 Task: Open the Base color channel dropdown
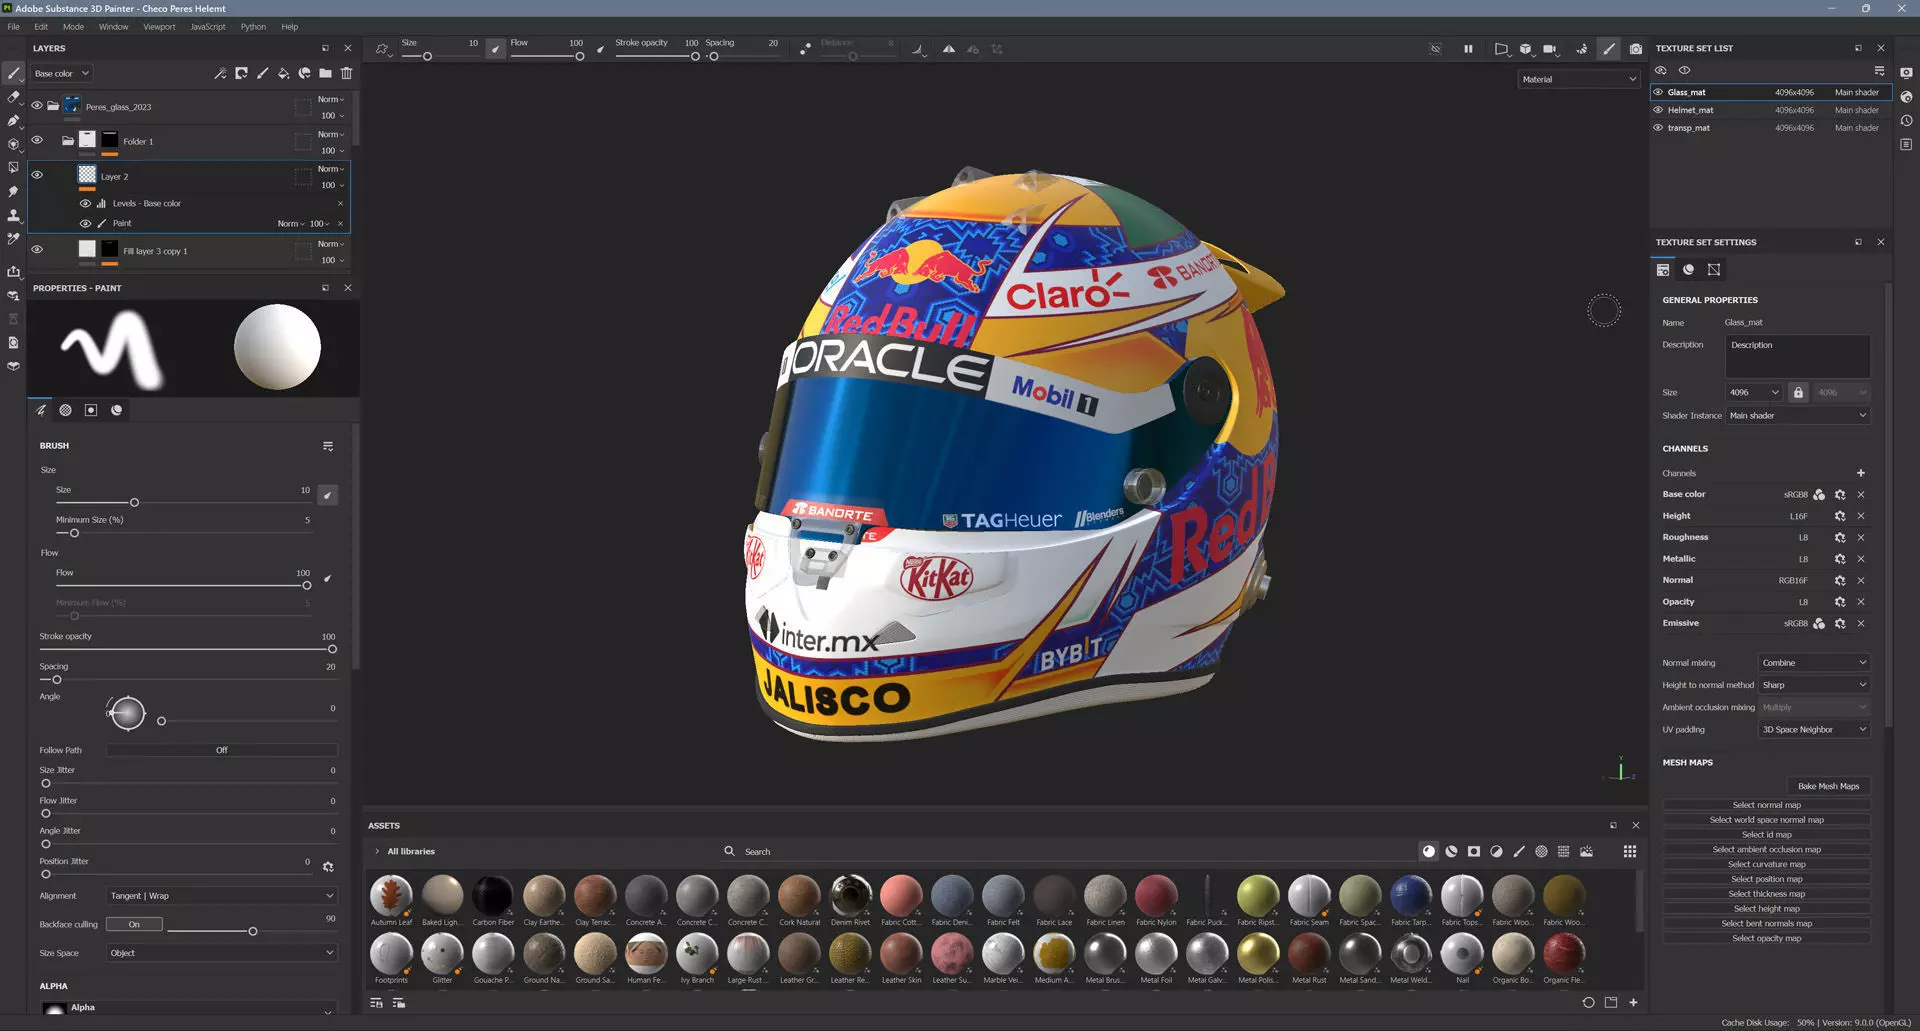(x=61, y=73)
